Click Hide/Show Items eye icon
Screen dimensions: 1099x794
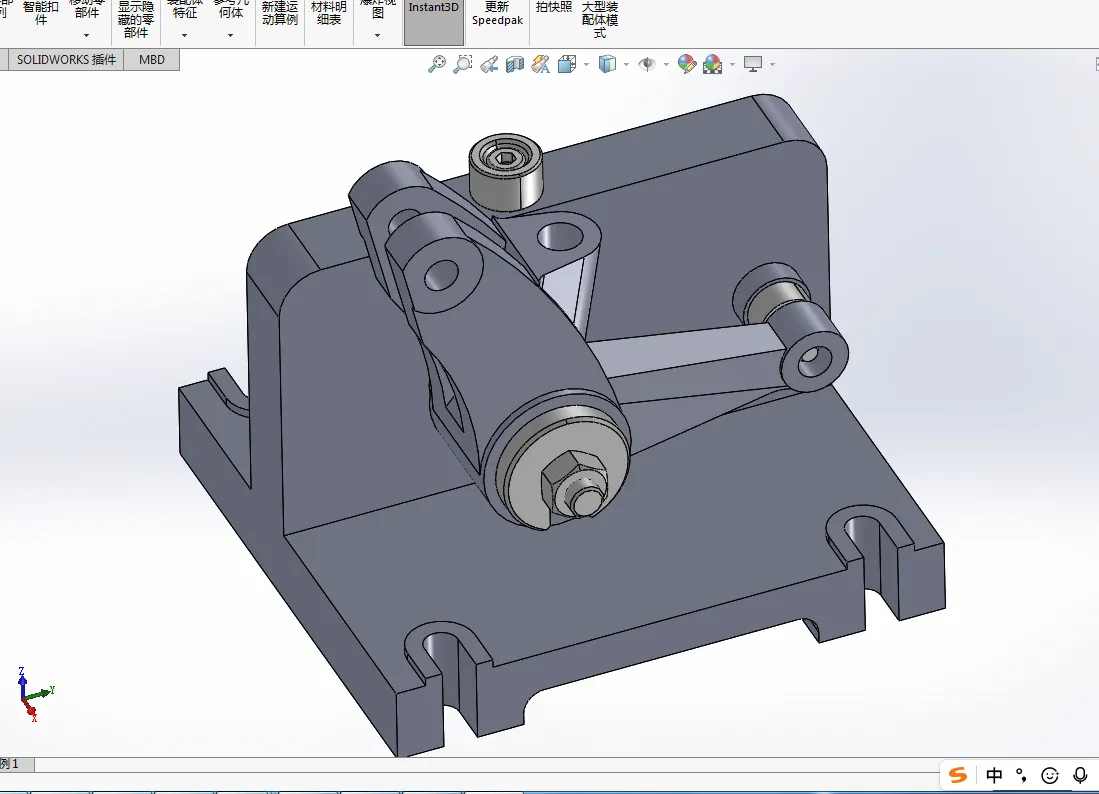[x=647, y=64]
